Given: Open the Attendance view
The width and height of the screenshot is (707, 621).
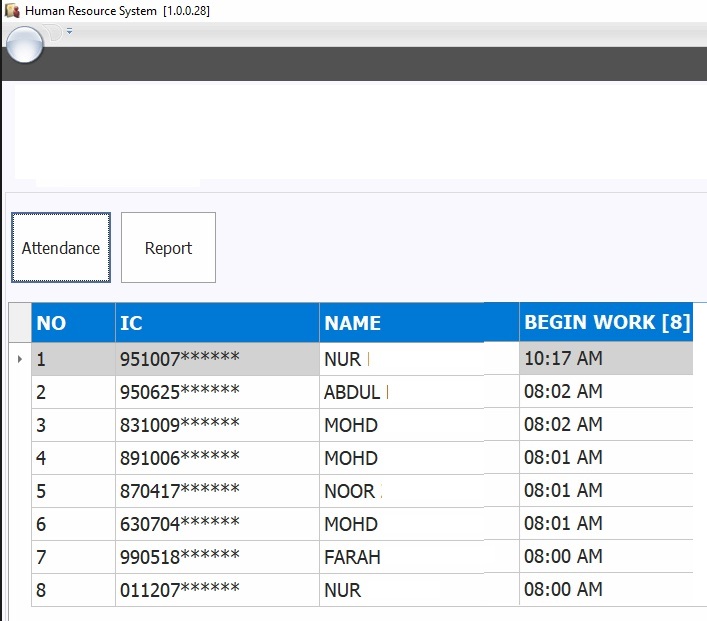Looking at the screenshot, I should point(61,248).
